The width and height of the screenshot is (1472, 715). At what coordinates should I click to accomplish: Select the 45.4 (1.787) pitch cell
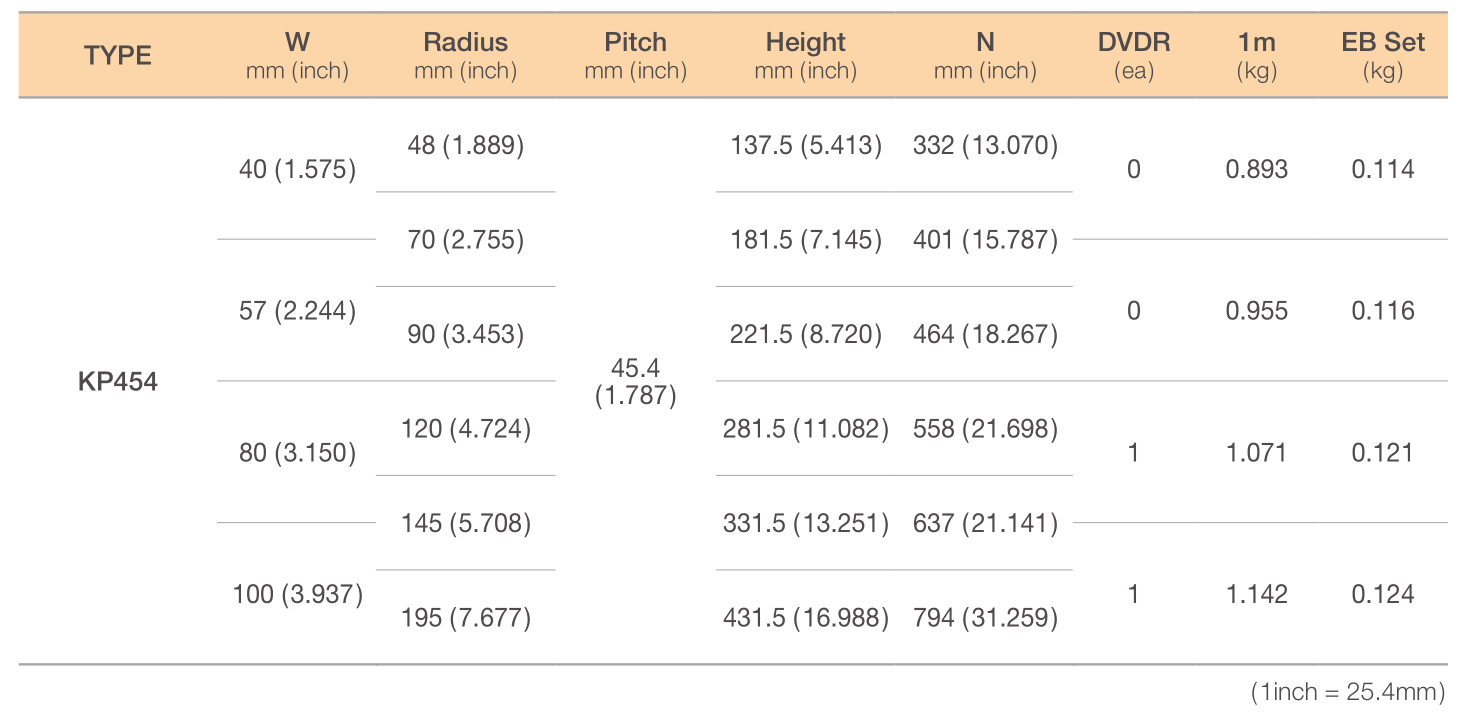pyautogui.click(x=636, y=382)
